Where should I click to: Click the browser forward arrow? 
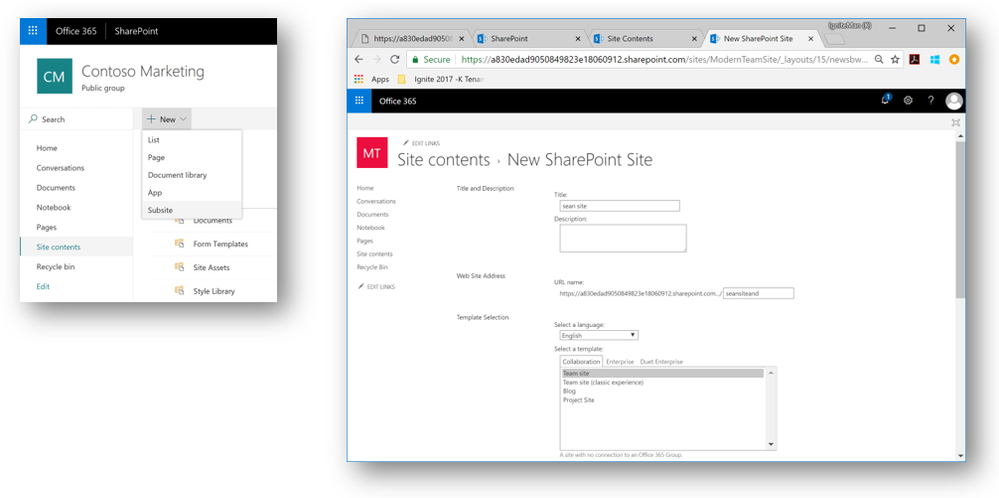(x=377, y=59)
